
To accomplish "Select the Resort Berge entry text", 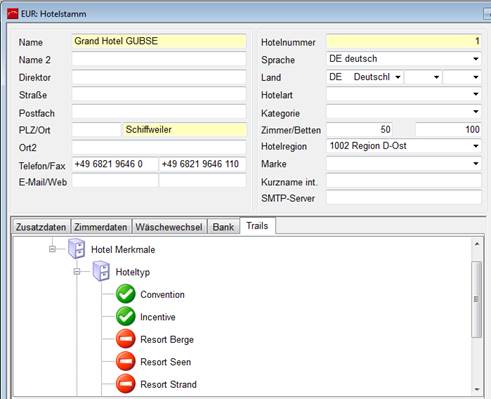I will click(167, 339).
